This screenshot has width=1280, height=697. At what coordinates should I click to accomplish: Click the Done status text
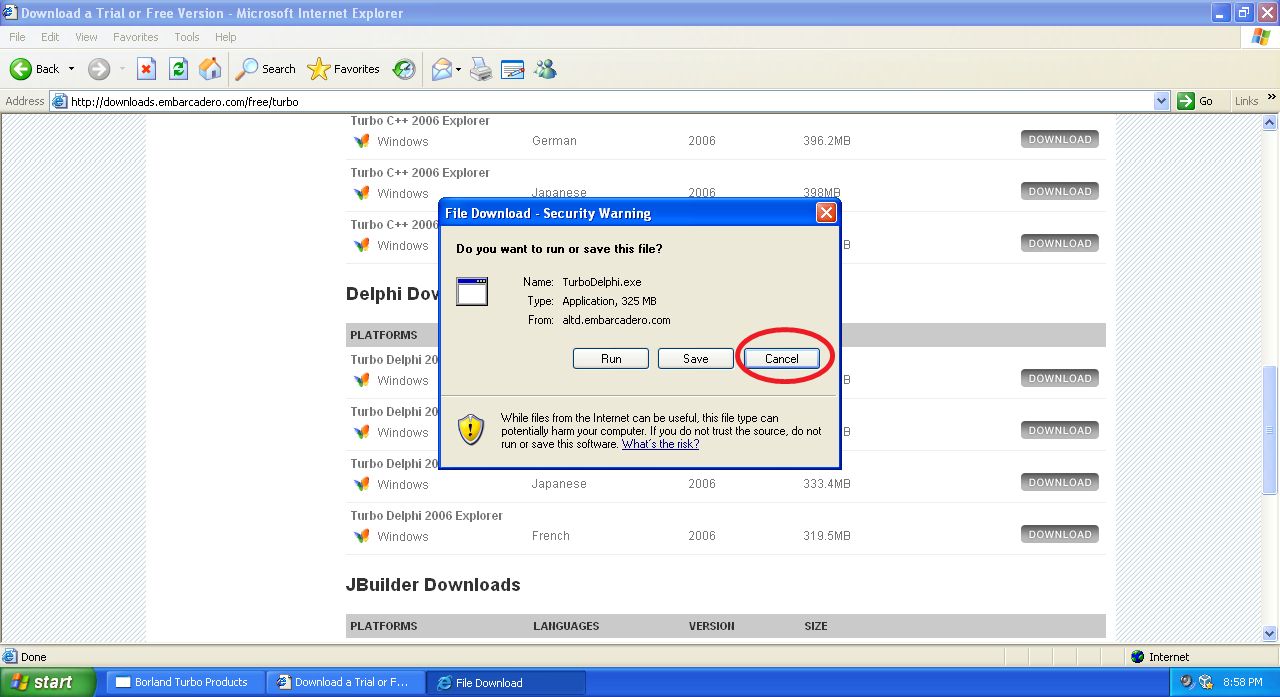point(33,657)
